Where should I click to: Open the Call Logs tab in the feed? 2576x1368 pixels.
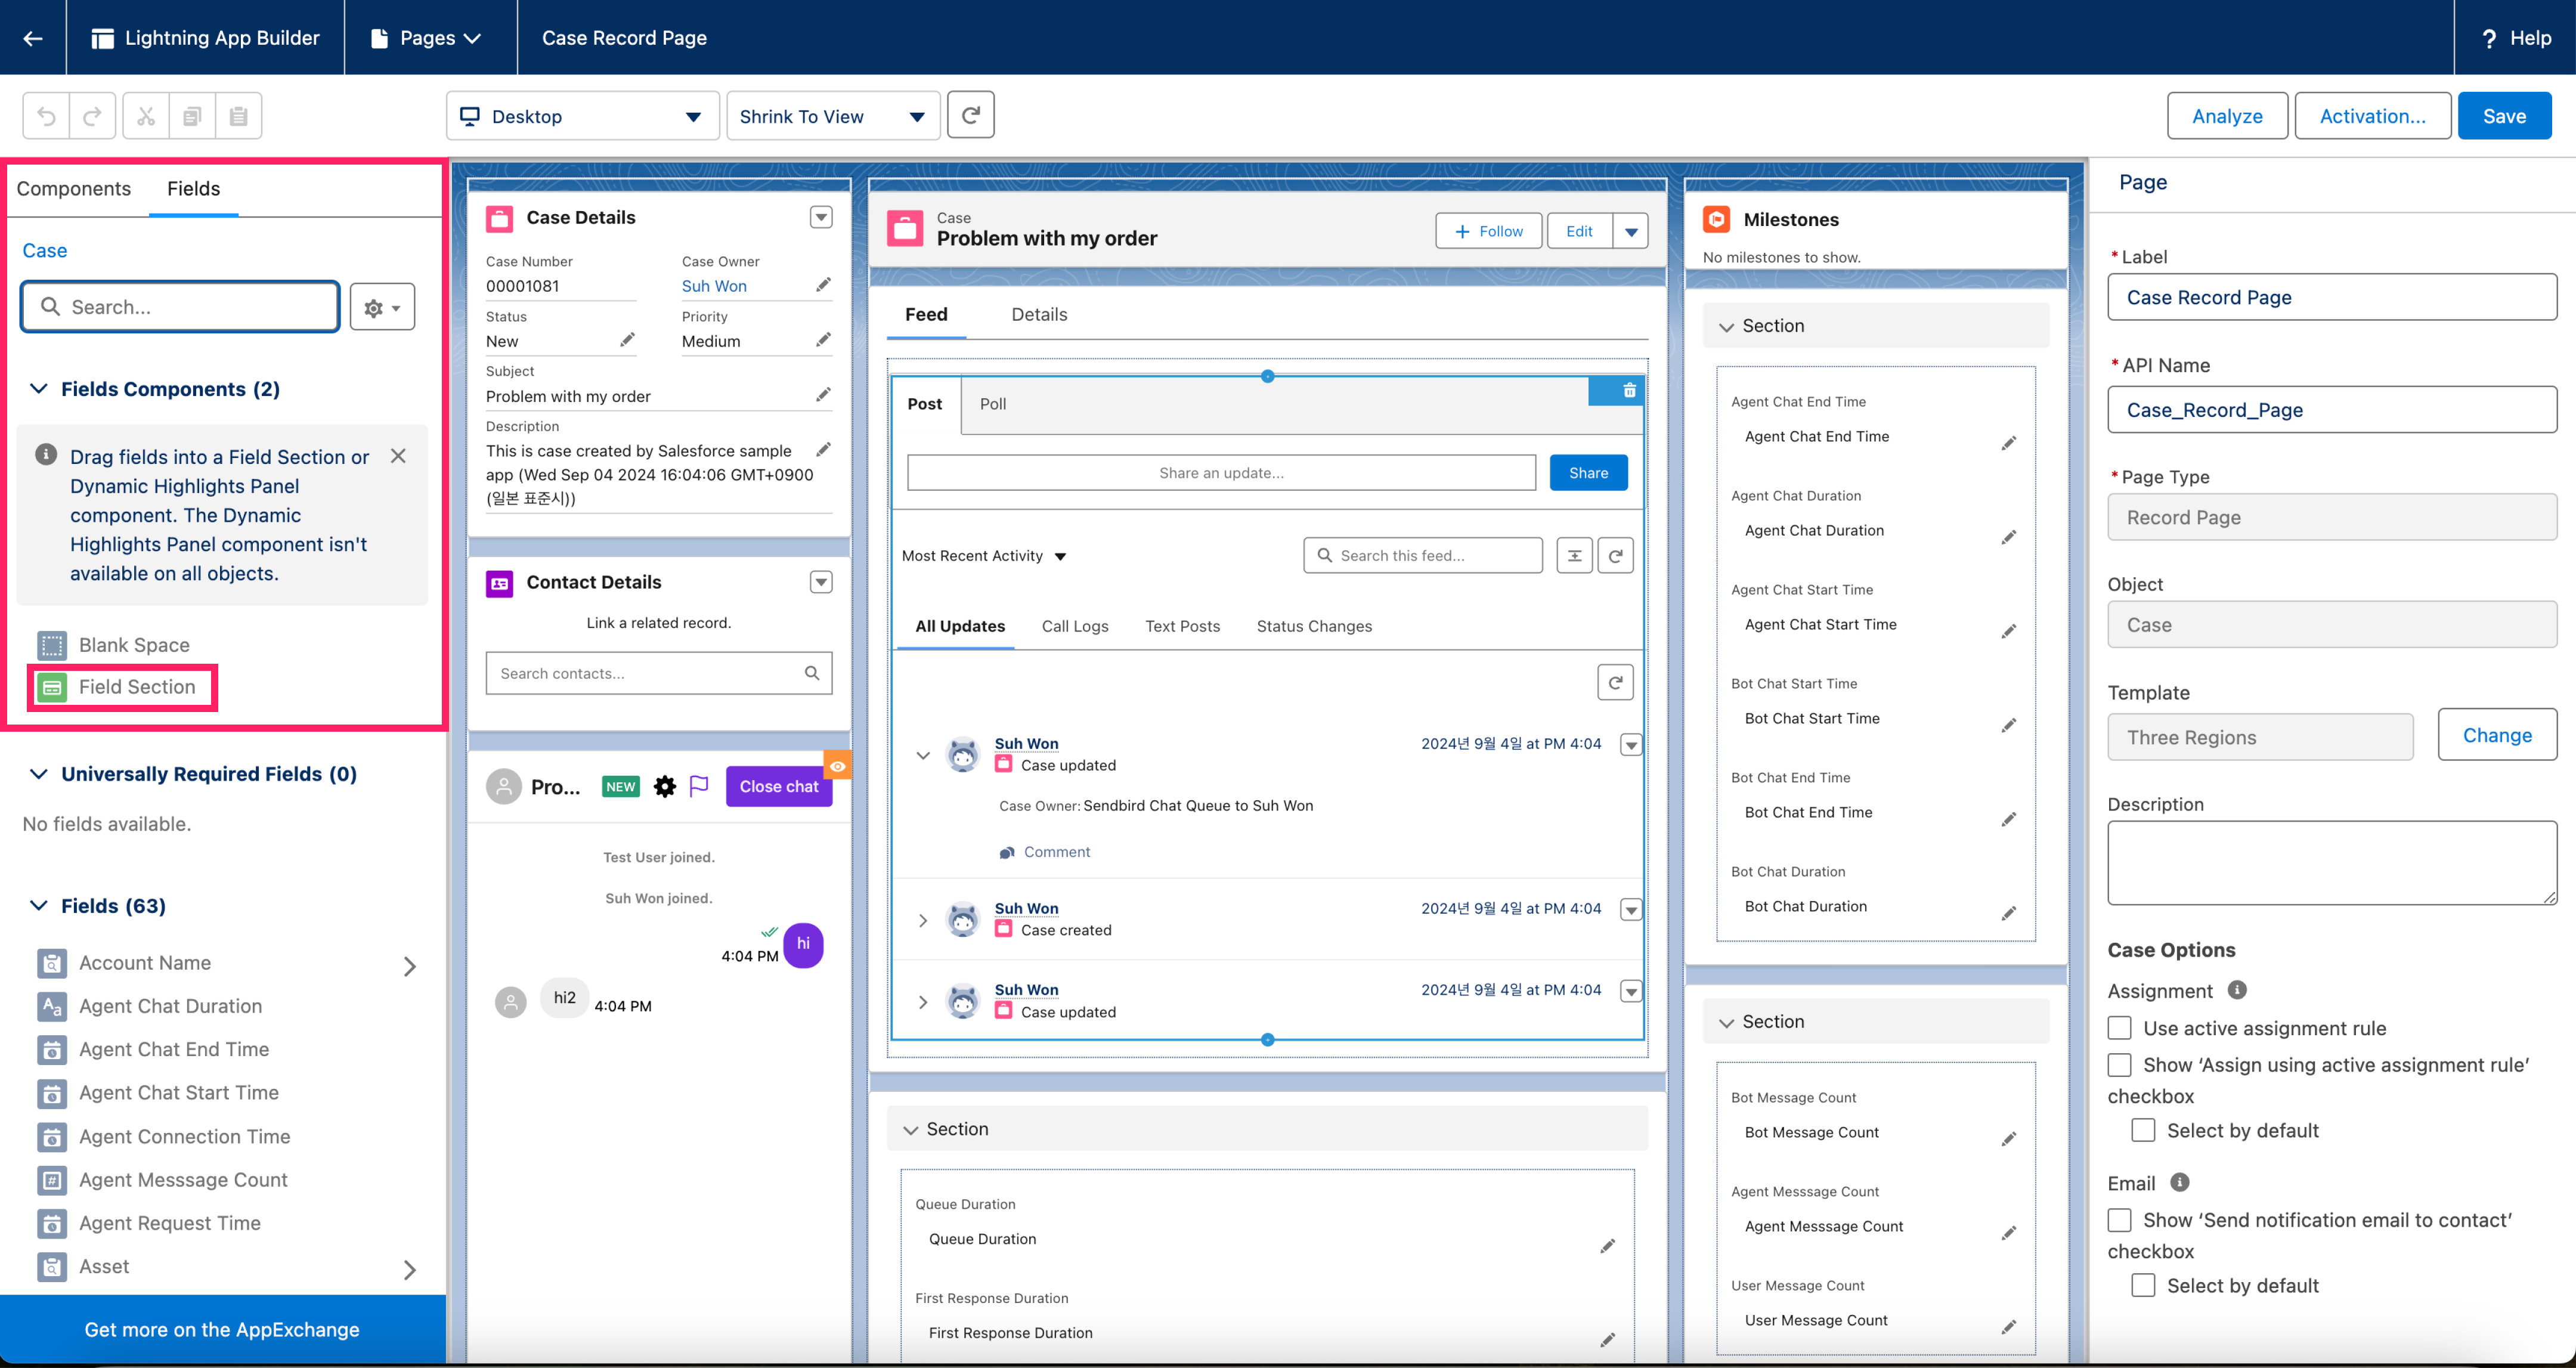click(1075, 626)
